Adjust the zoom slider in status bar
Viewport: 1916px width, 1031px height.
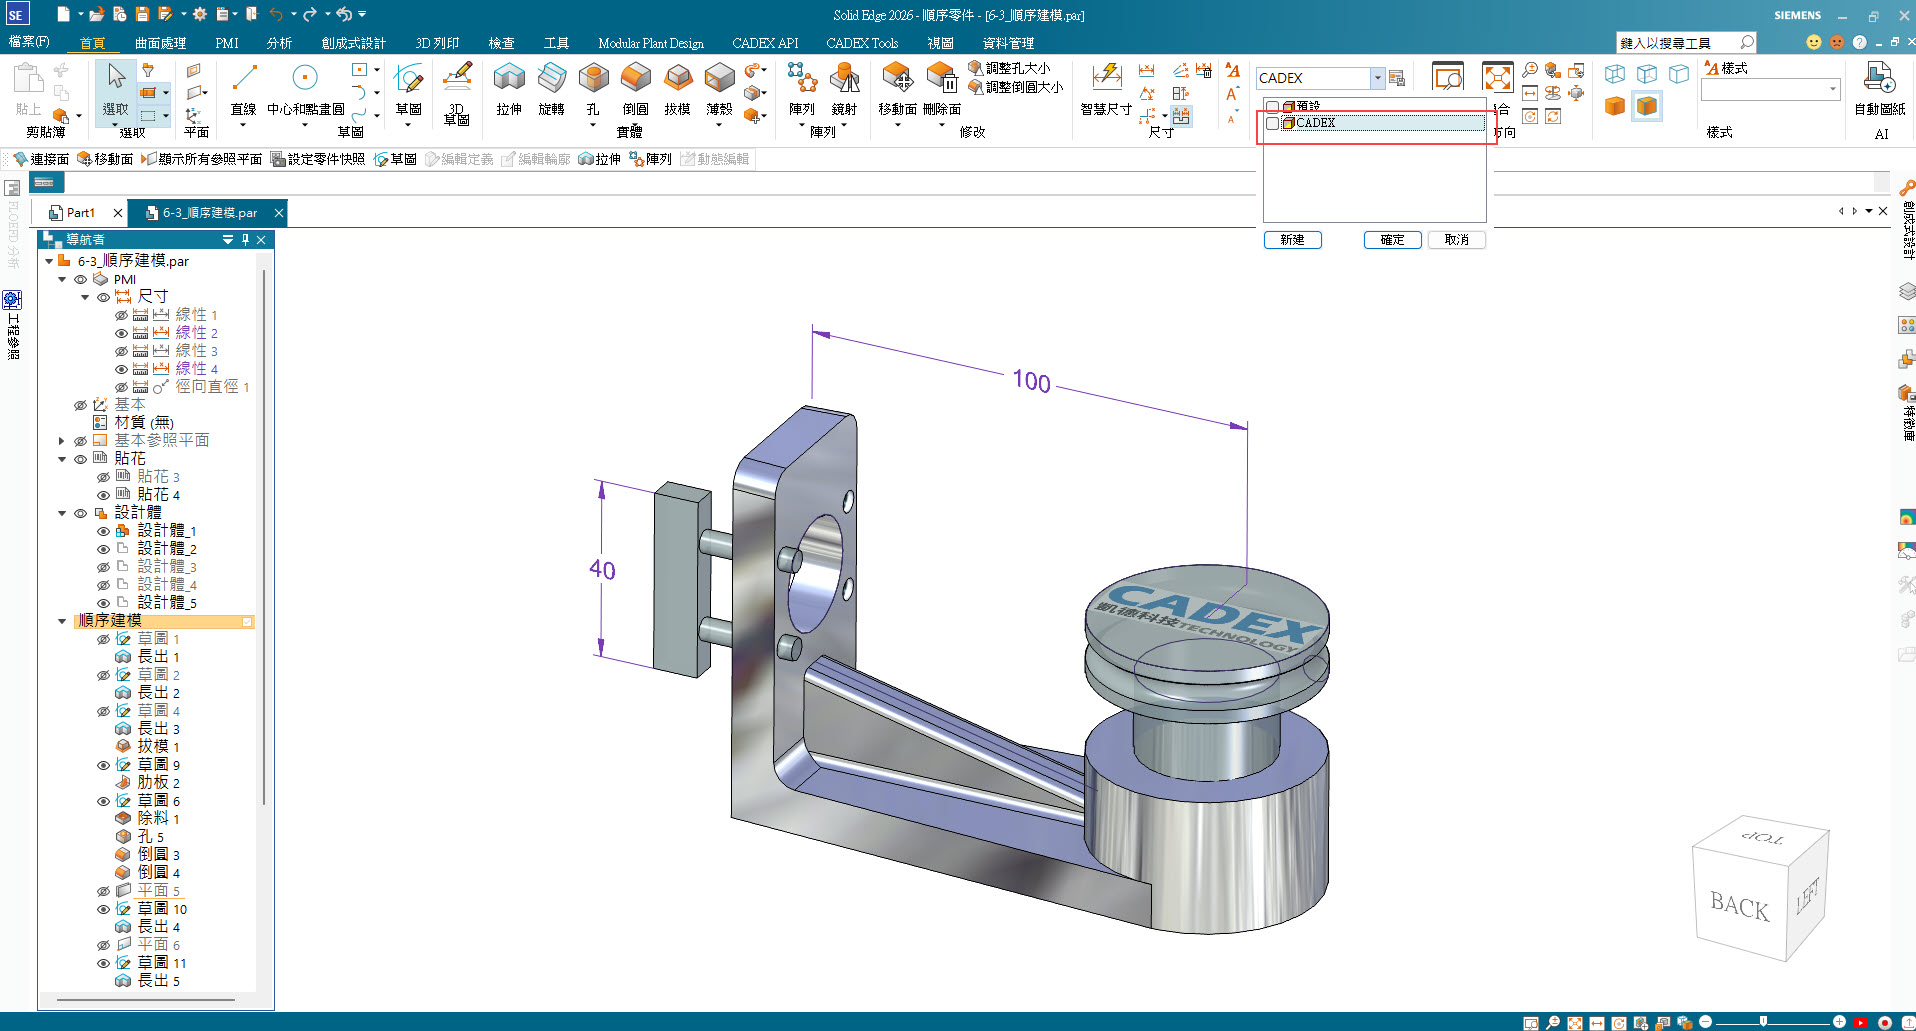1763,1022
